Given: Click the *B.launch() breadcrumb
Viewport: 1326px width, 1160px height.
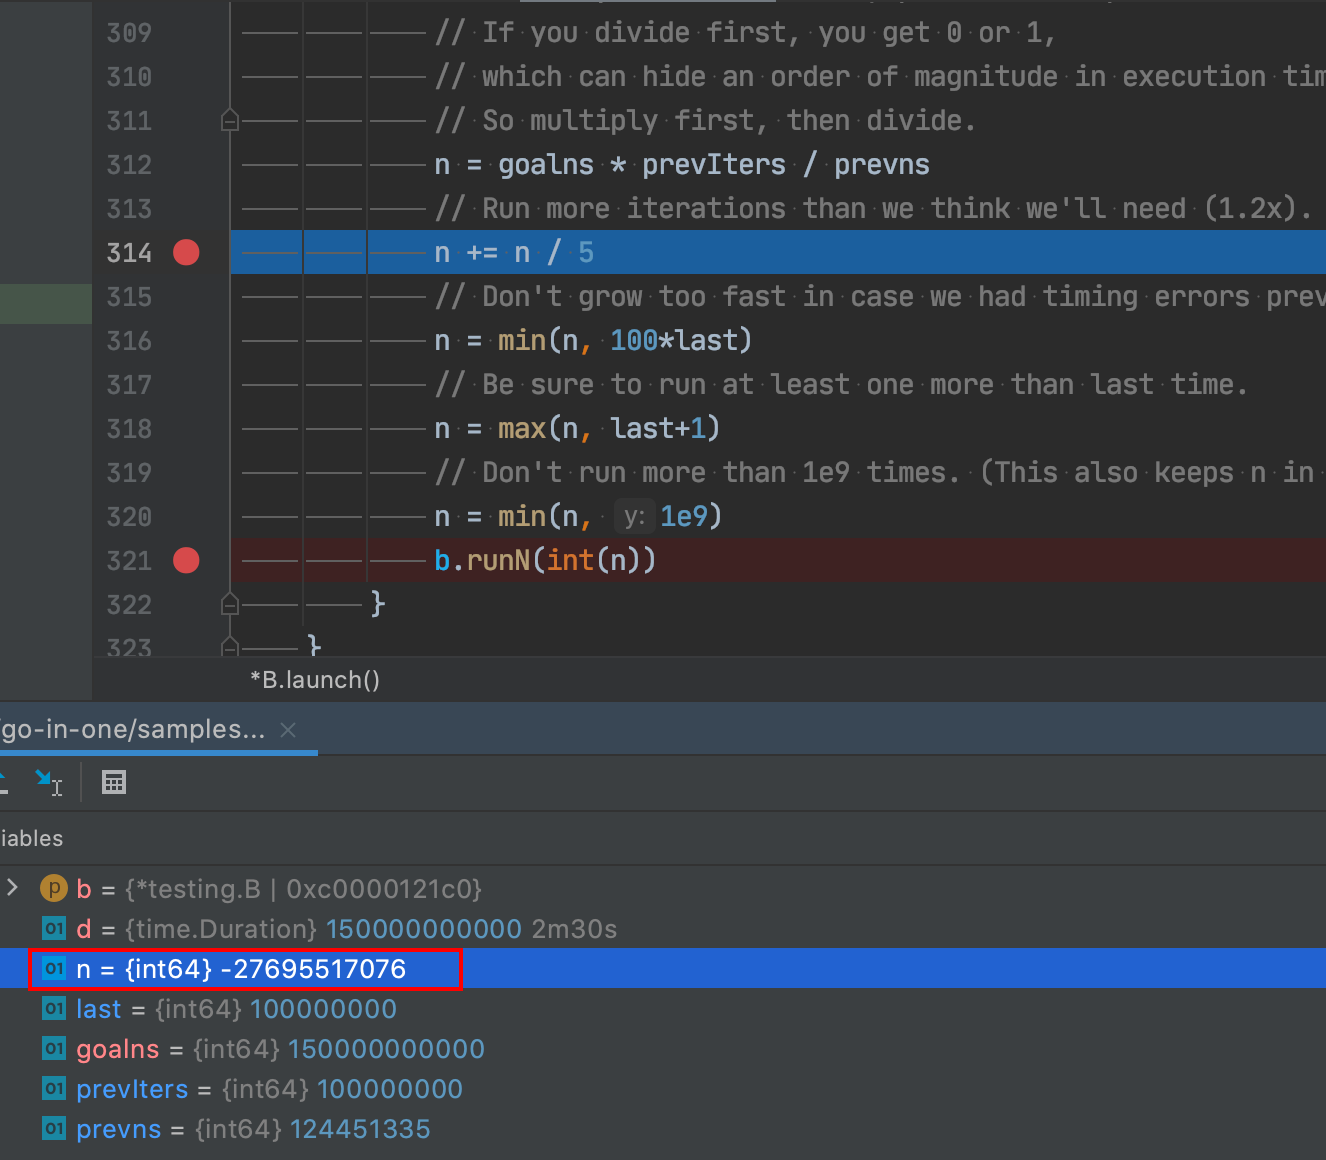Looking at the screenshot, I should [x=315, y=680].
